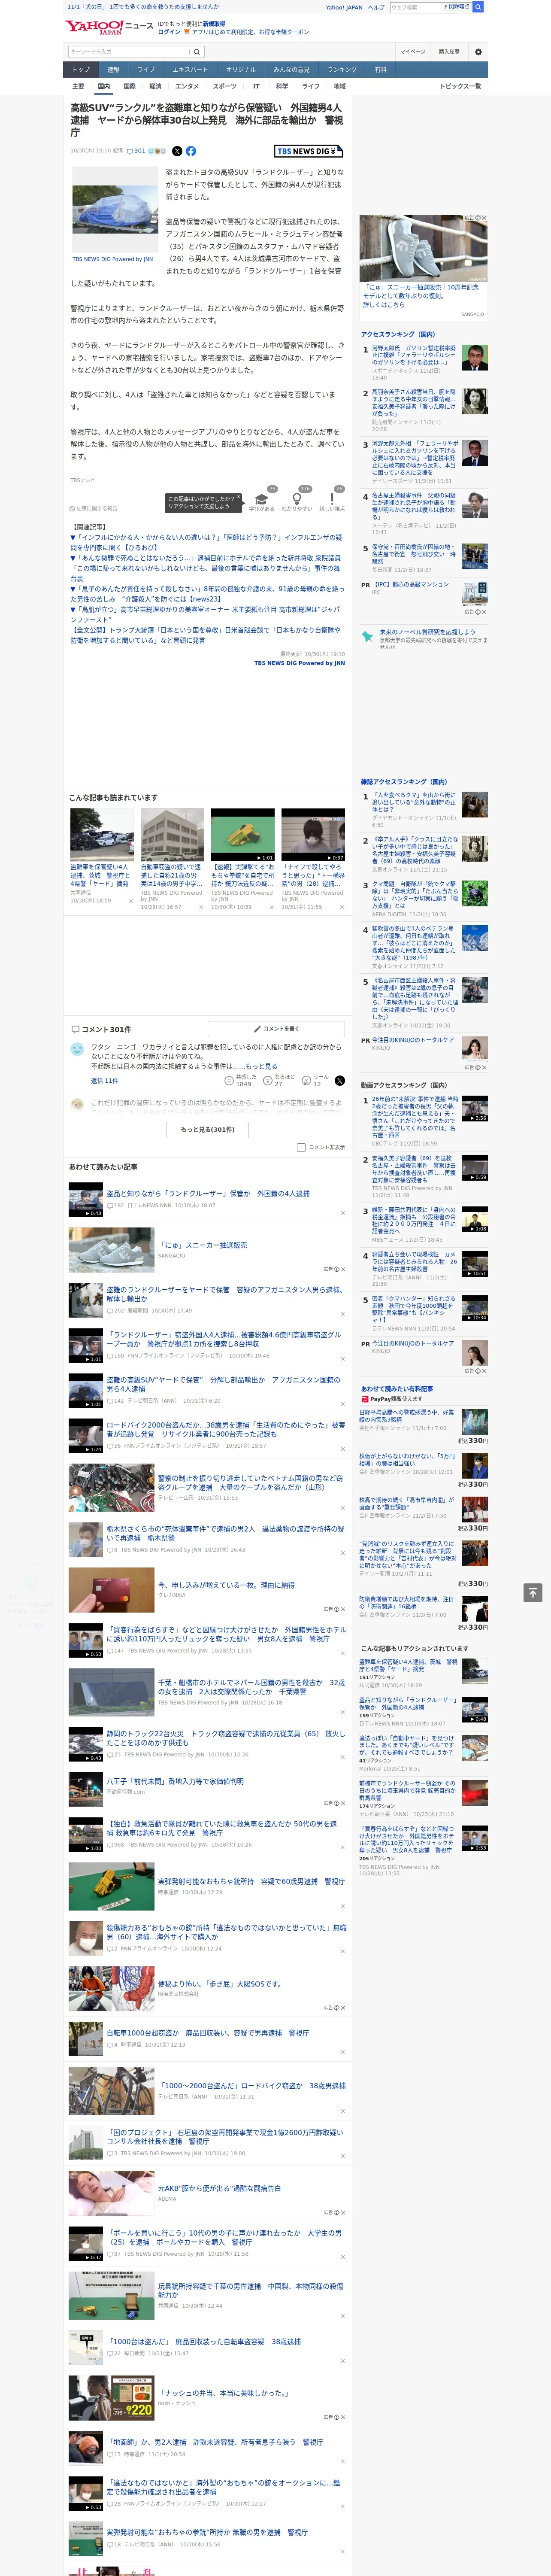Click the web search field at top
The width and height of the screenshot is (551, 2576).
coord(416,7)
